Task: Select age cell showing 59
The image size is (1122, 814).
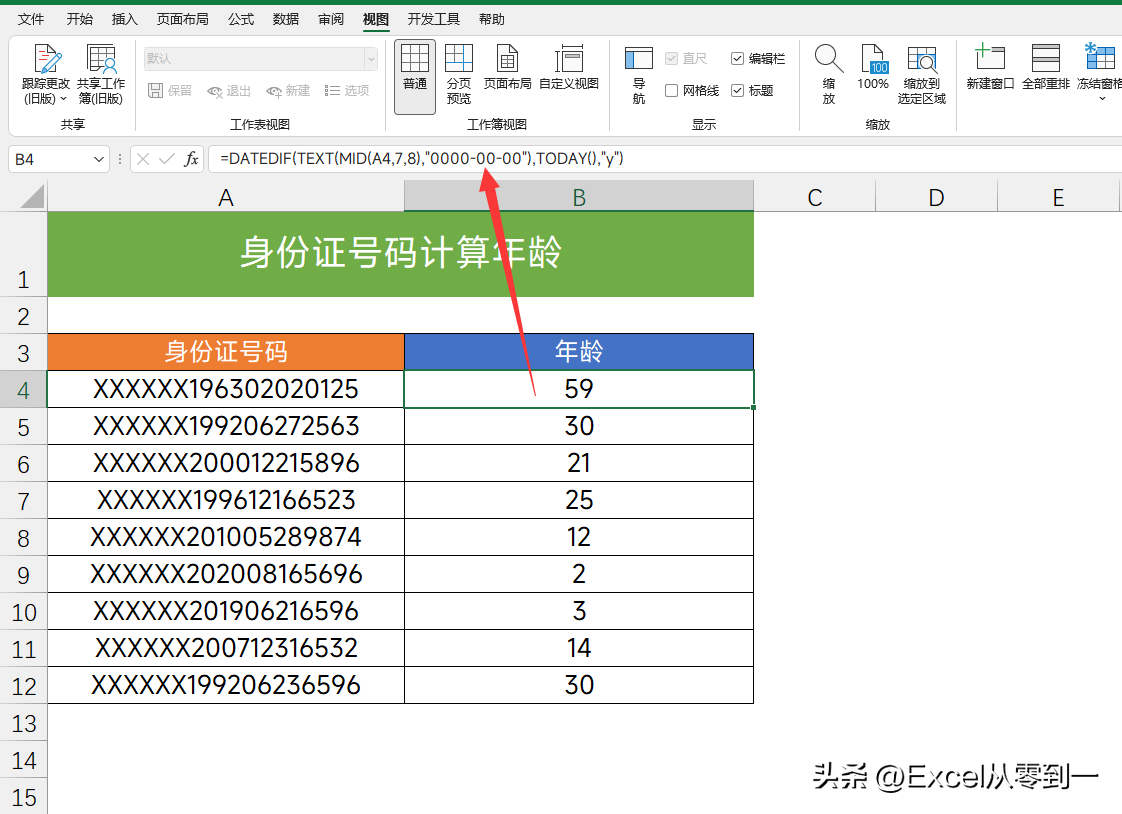Action: click(x=579, y=389)
